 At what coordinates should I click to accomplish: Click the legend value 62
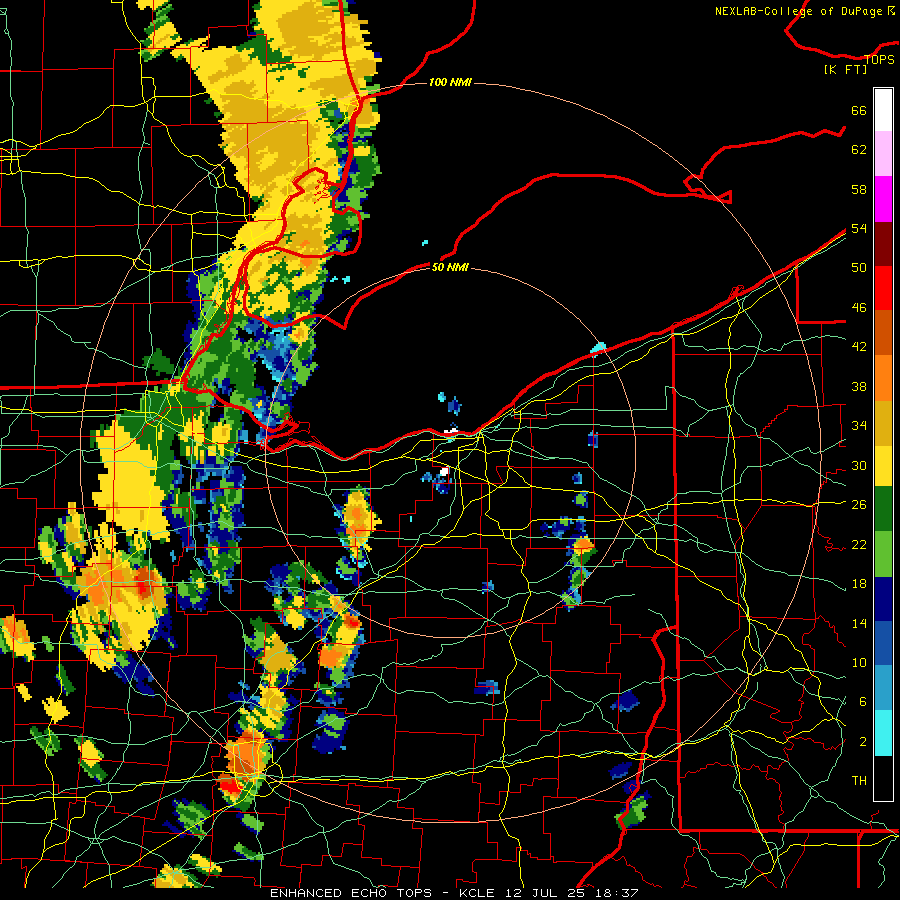point(859,150)
